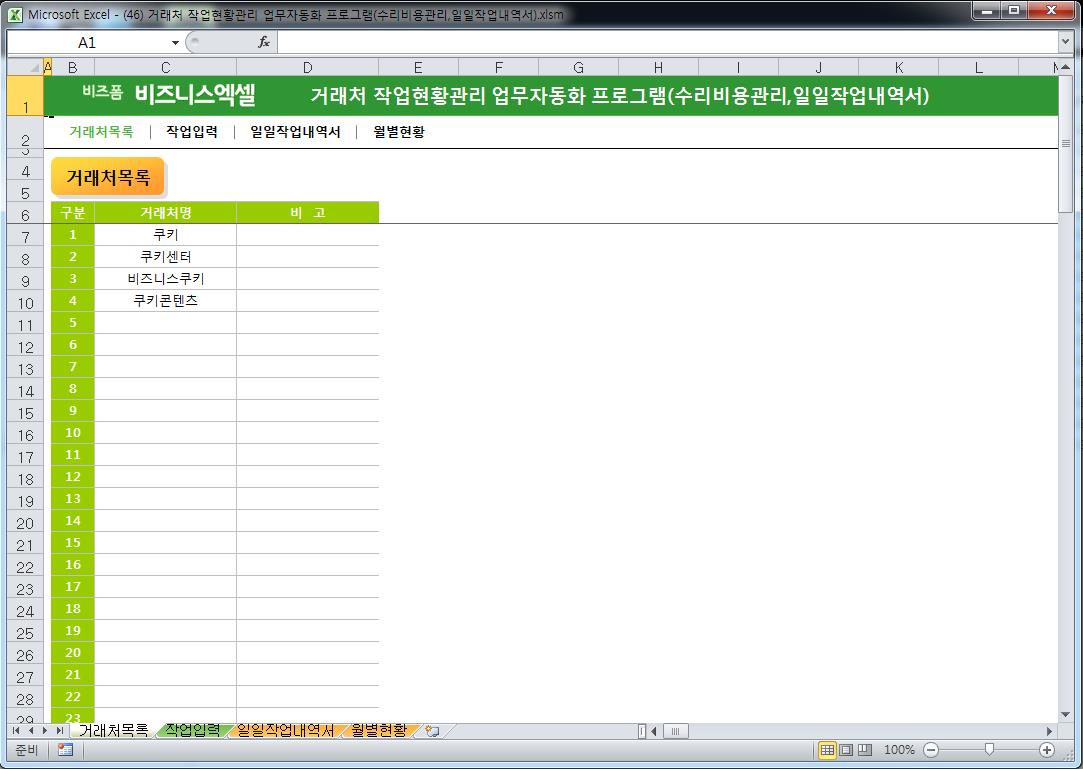
Task: Click the zoom slider handle
Action: pos(989,750)
